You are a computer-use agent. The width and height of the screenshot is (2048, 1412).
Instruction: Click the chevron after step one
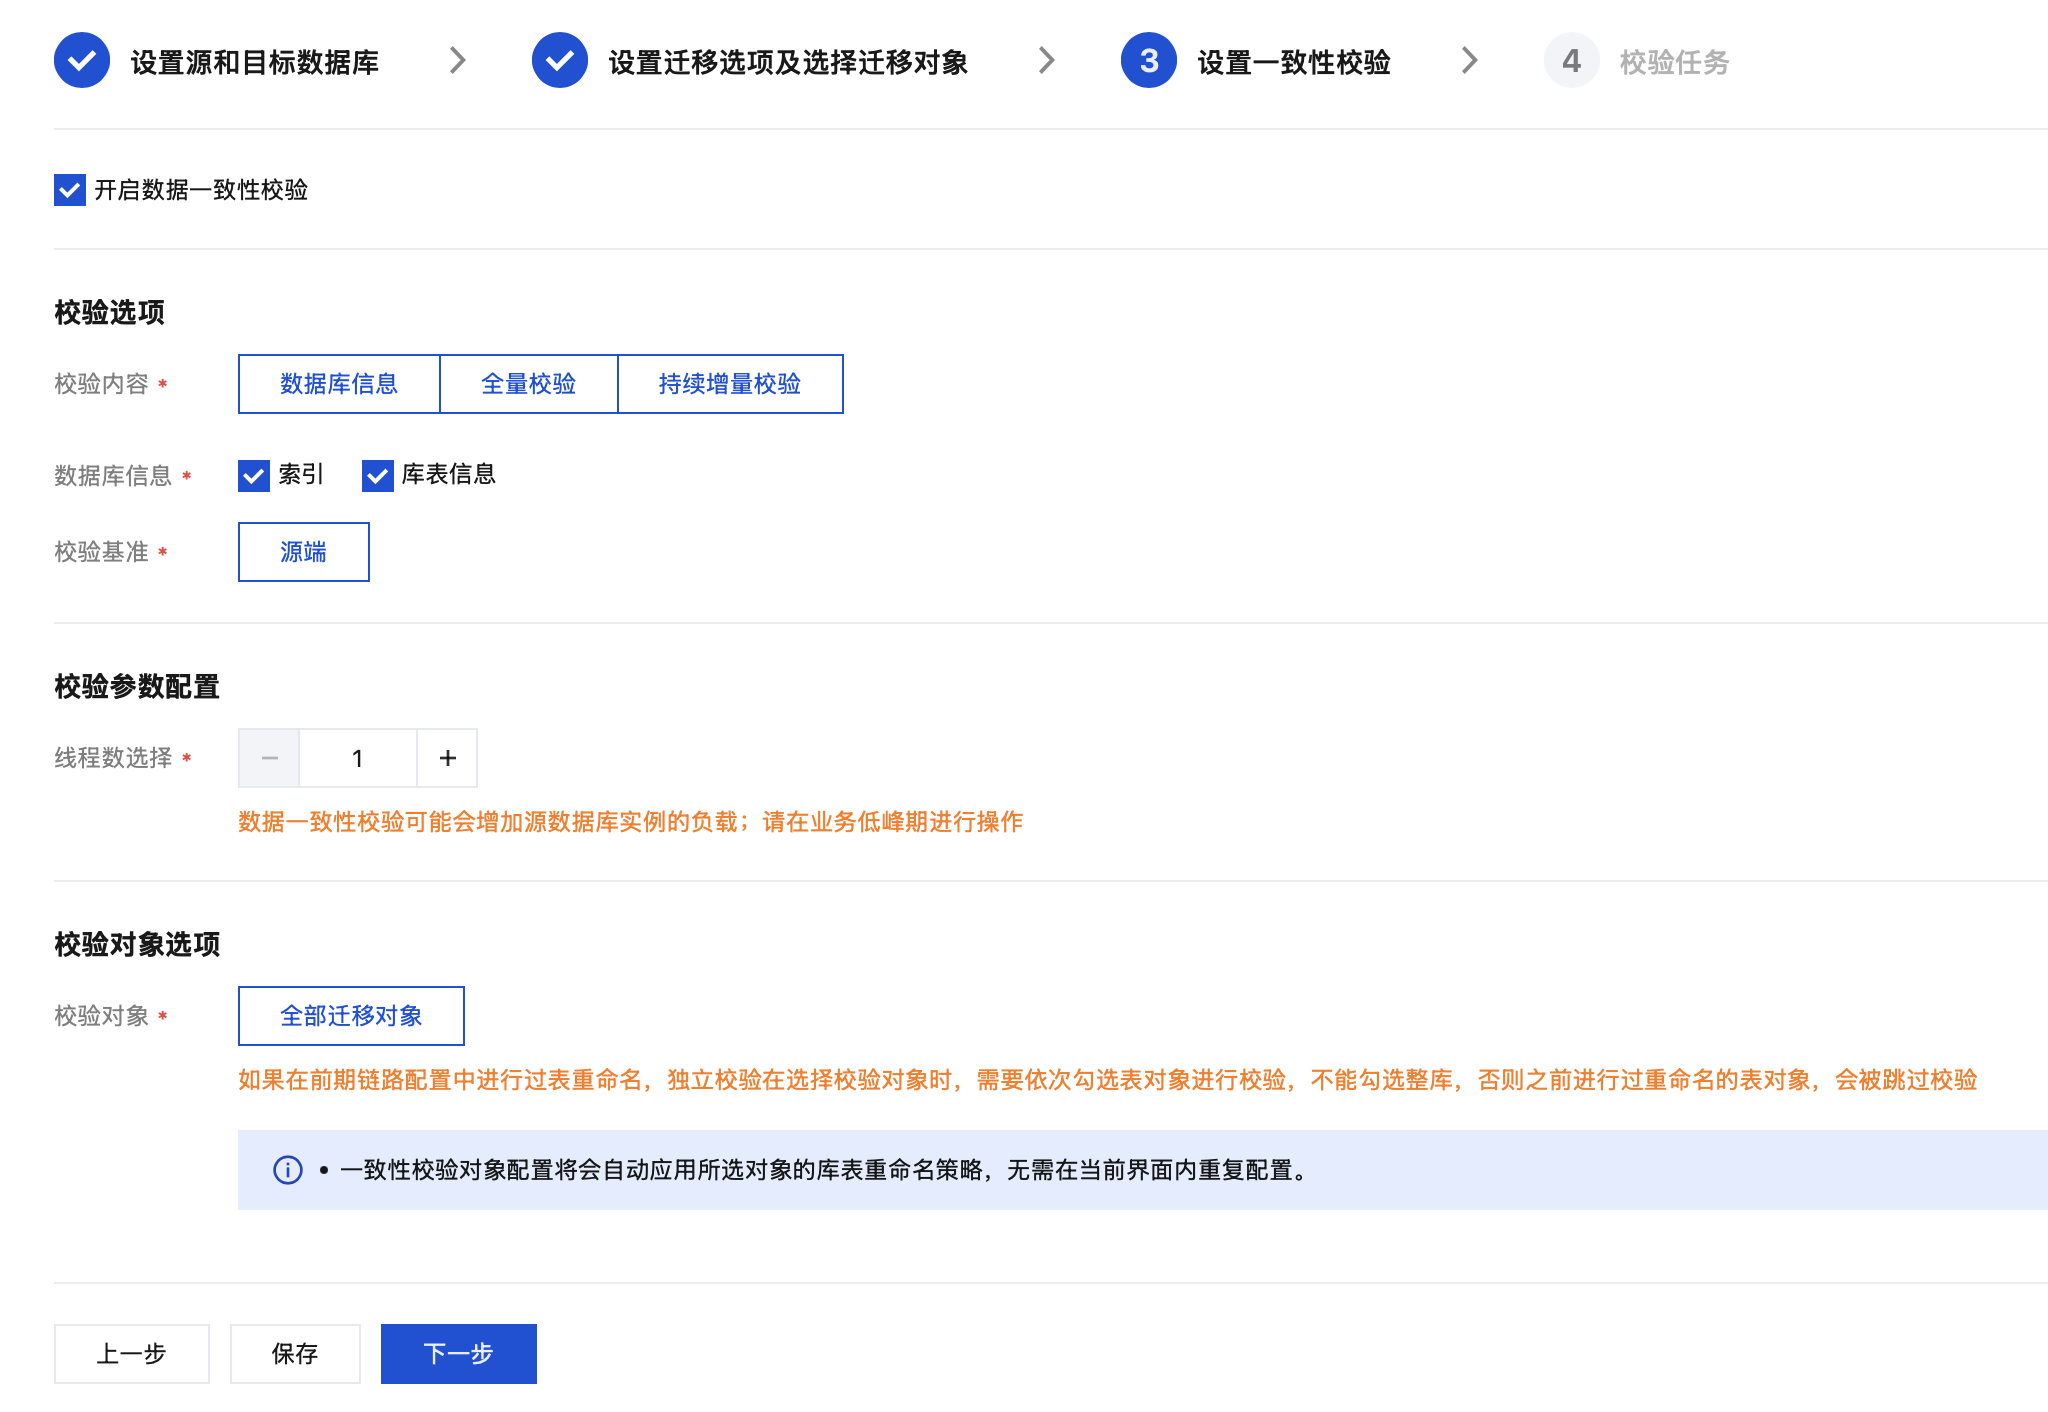[458, 61]
